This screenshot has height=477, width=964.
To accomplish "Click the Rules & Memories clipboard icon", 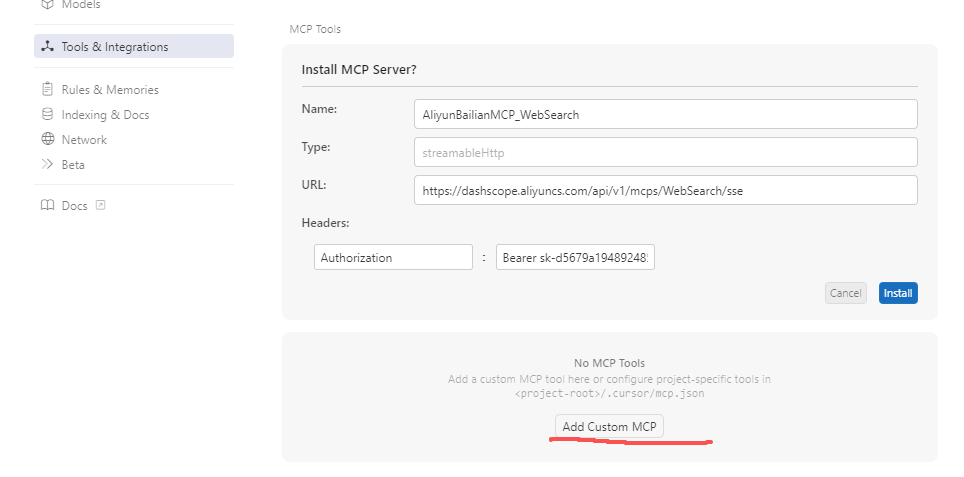I will (x=47, y=89).
